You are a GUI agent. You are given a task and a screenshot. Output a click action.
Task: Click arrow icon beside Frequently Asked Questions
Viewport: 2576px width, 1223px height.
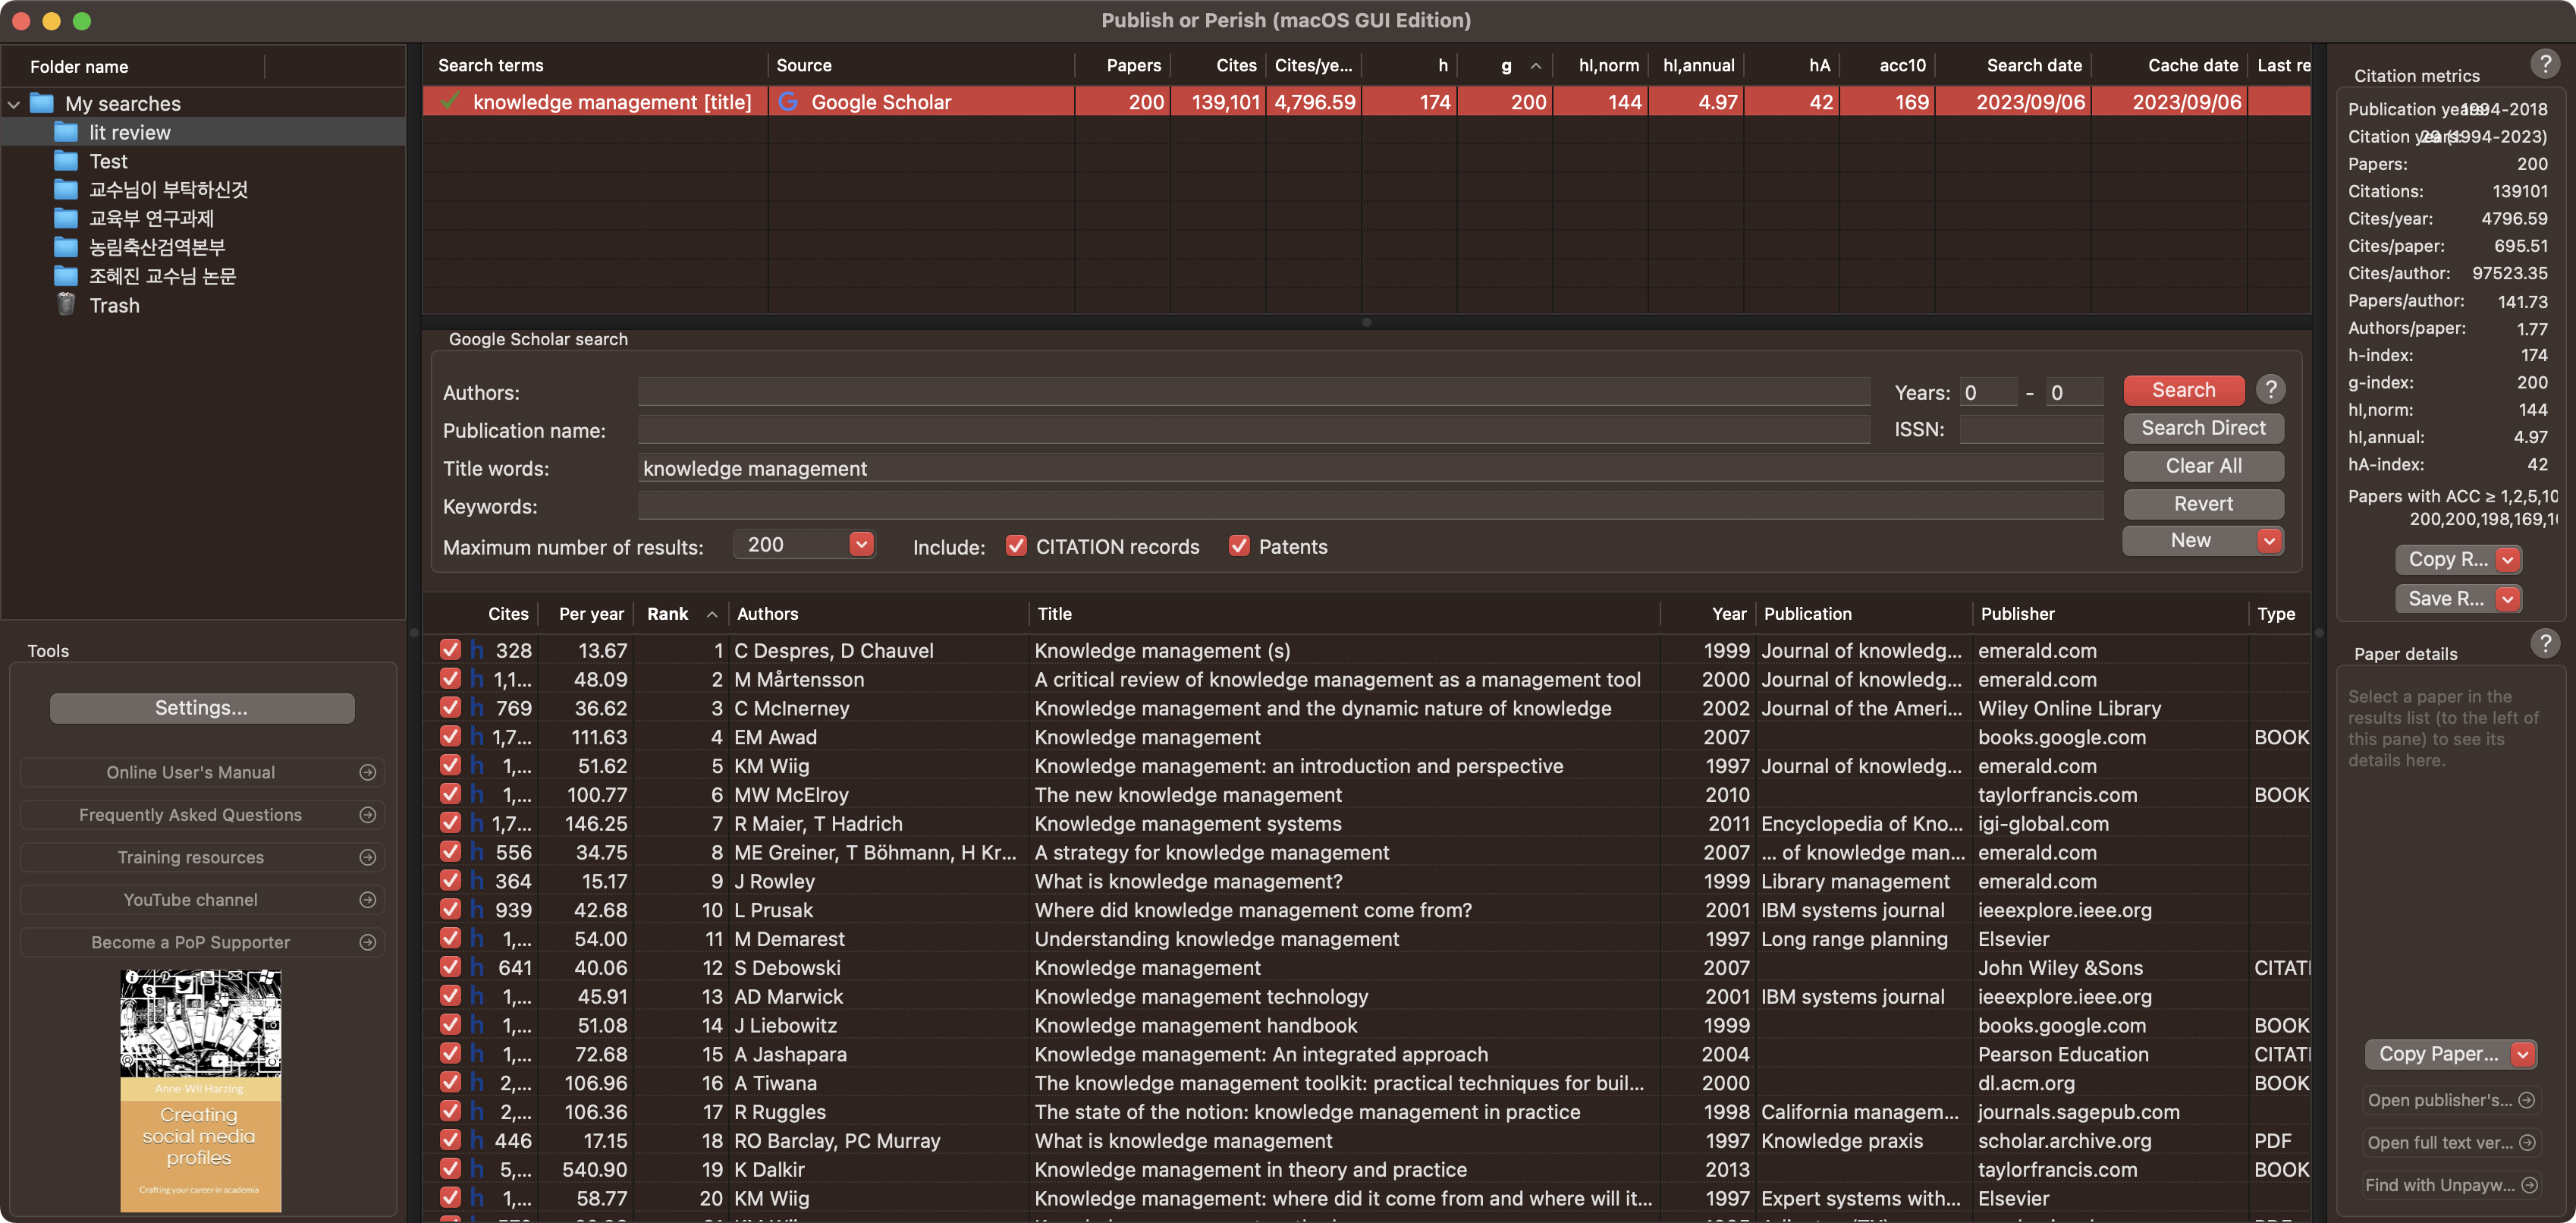[368, 815]
